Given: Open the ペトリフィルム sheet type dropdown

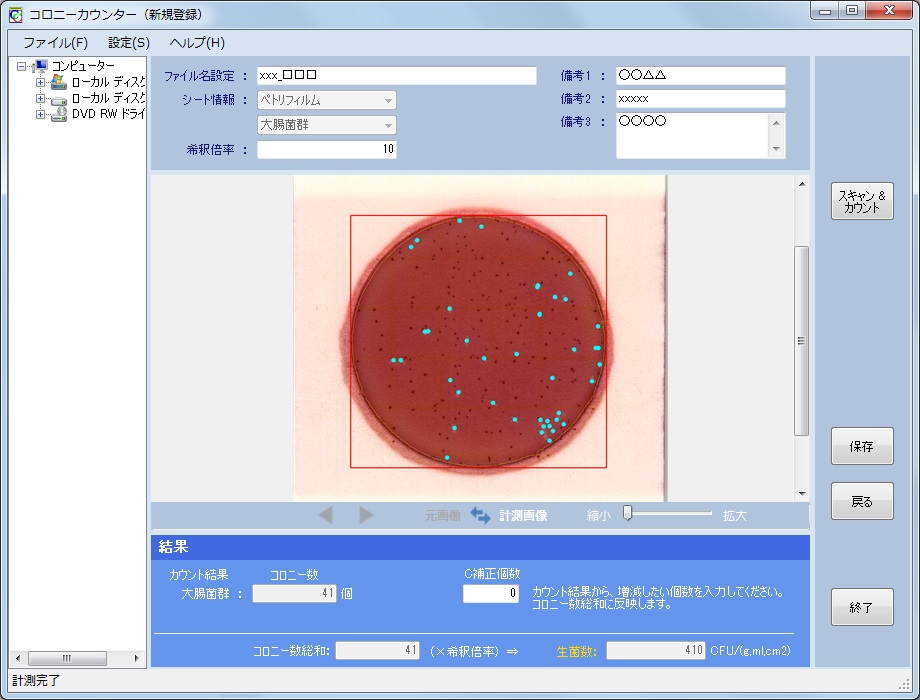Looking at the screenshot, I should [326, 100].
